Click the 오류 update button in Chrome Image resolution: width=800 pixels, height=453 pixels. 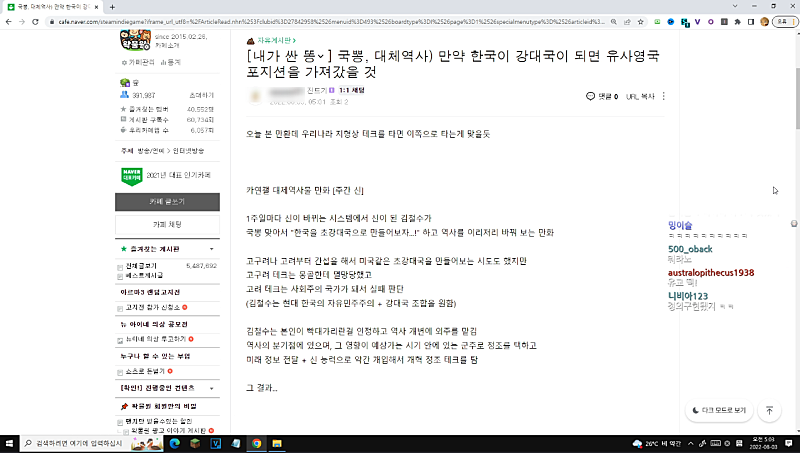tap(785, 22)
